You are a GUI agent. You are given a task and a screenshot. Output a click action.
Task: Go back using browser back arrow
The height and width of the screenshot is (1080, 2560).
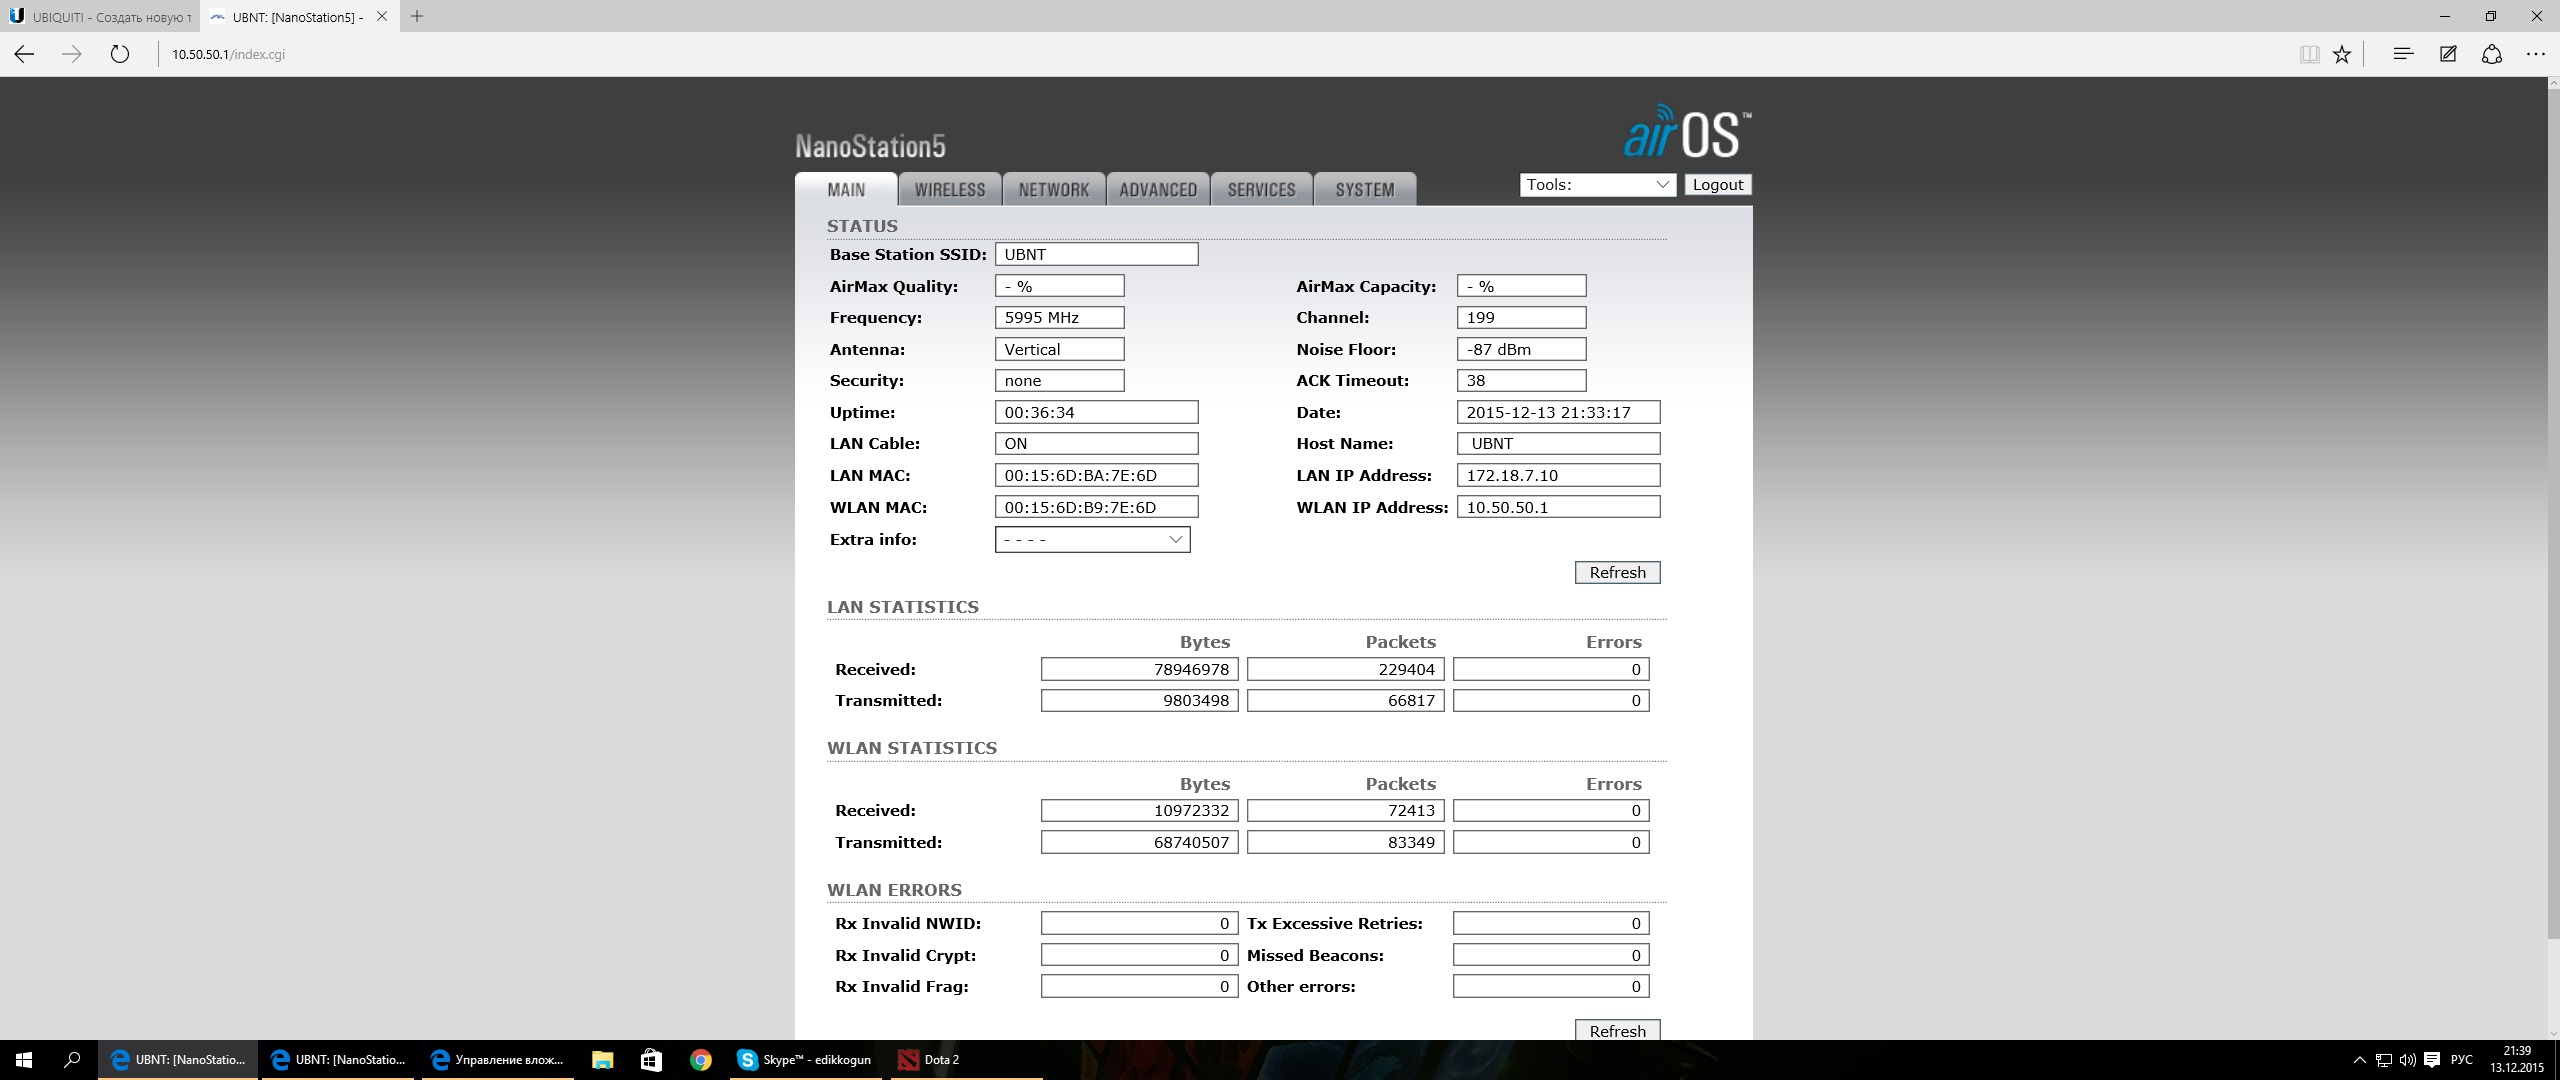click(x=24, y=54)
